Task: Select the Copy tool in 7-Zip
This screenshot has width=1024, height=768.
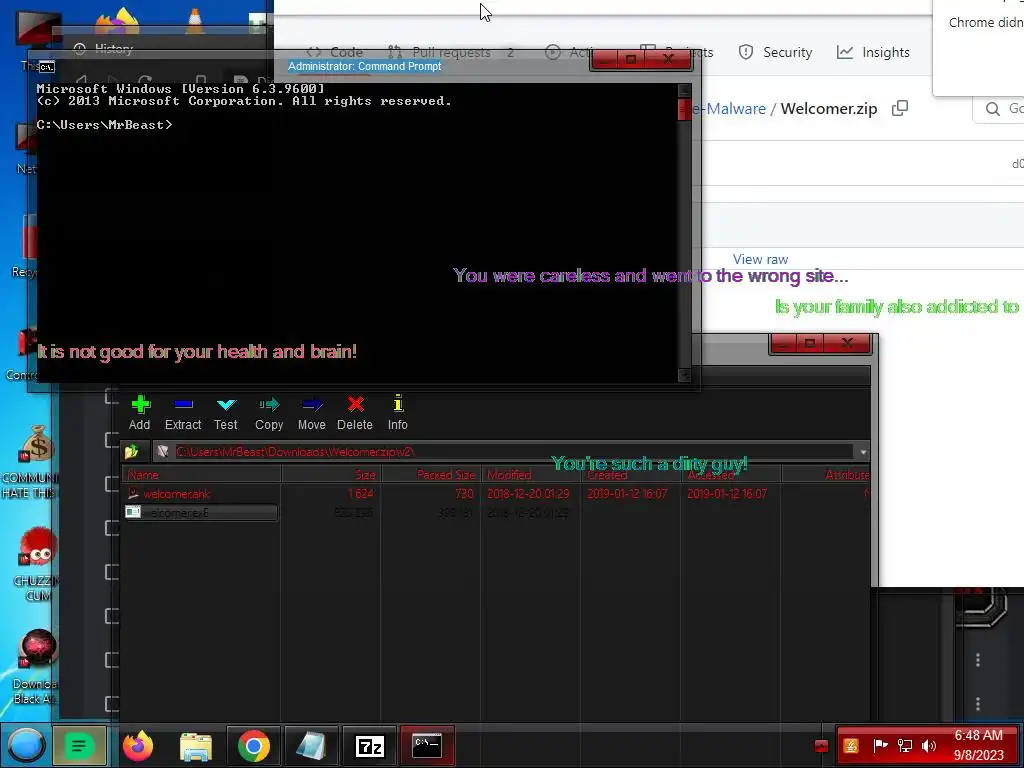Action: (269, 413)
